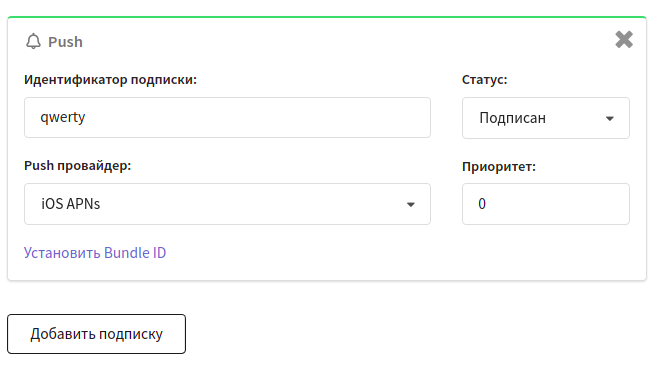
Task: Click the bell icon next to Push
Action: coord(33,42)
